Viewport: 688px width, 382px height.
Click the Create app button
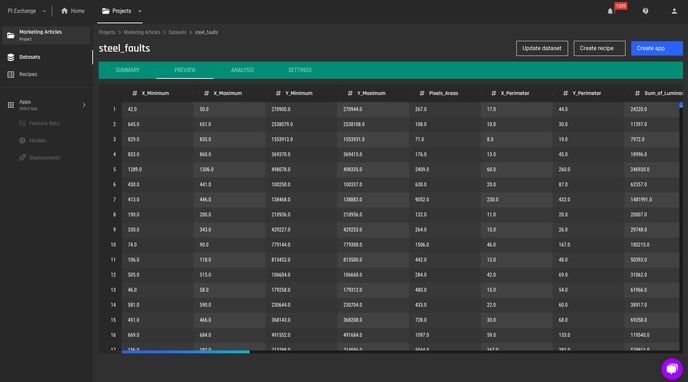pyautogui.click(x=656, y=48)
